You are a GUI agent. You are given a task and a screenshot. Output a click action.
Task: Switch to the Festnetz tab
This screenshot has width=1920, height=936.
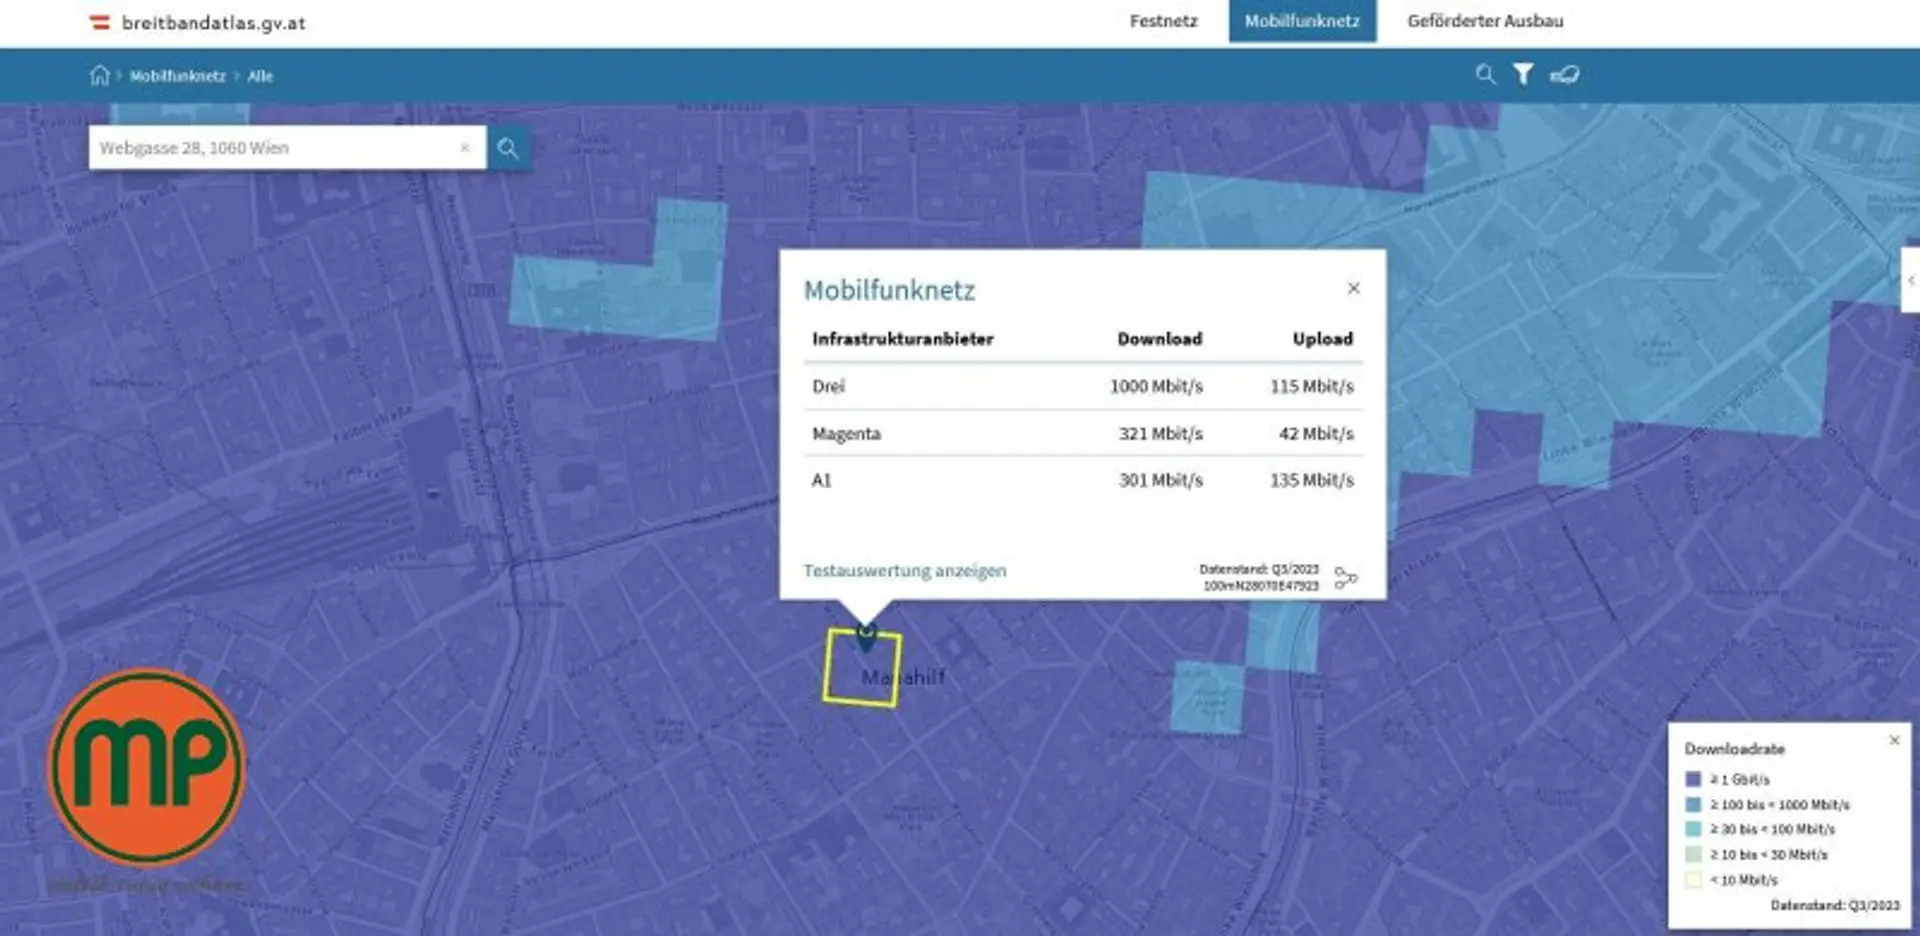1163,21
